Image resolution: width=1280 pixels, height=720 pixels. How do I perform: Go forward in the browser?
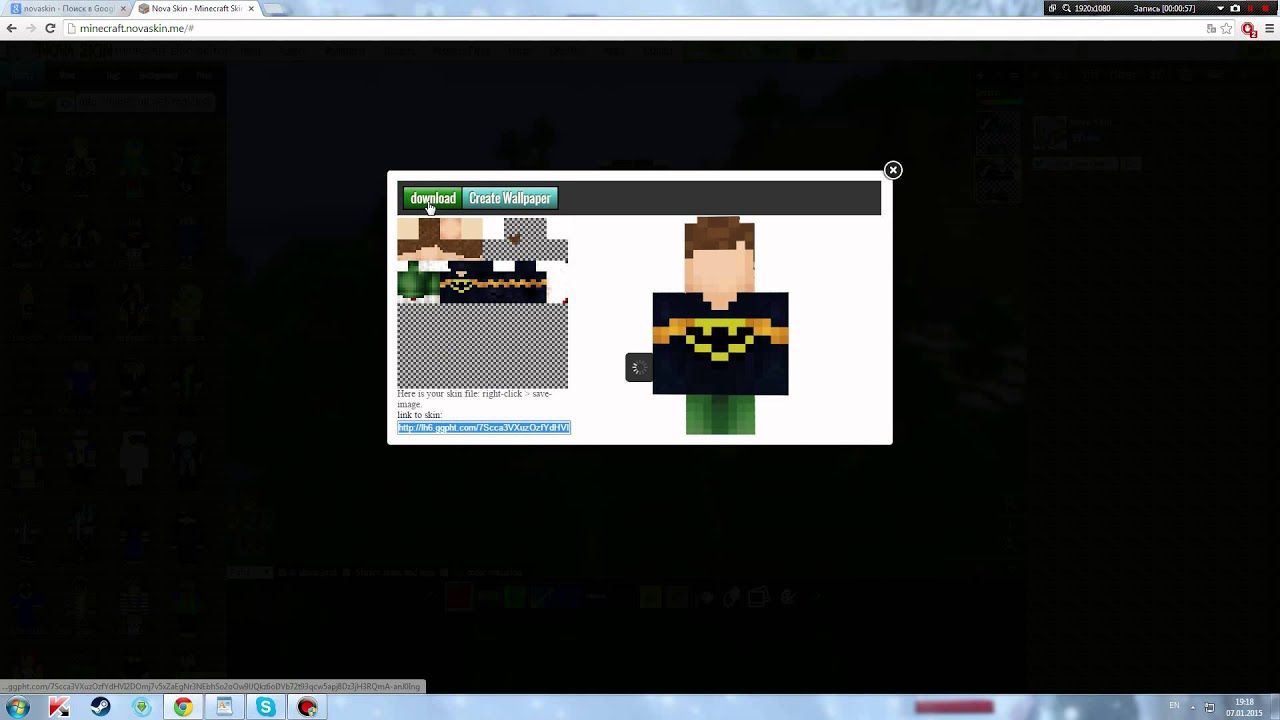tap(31, 28)
